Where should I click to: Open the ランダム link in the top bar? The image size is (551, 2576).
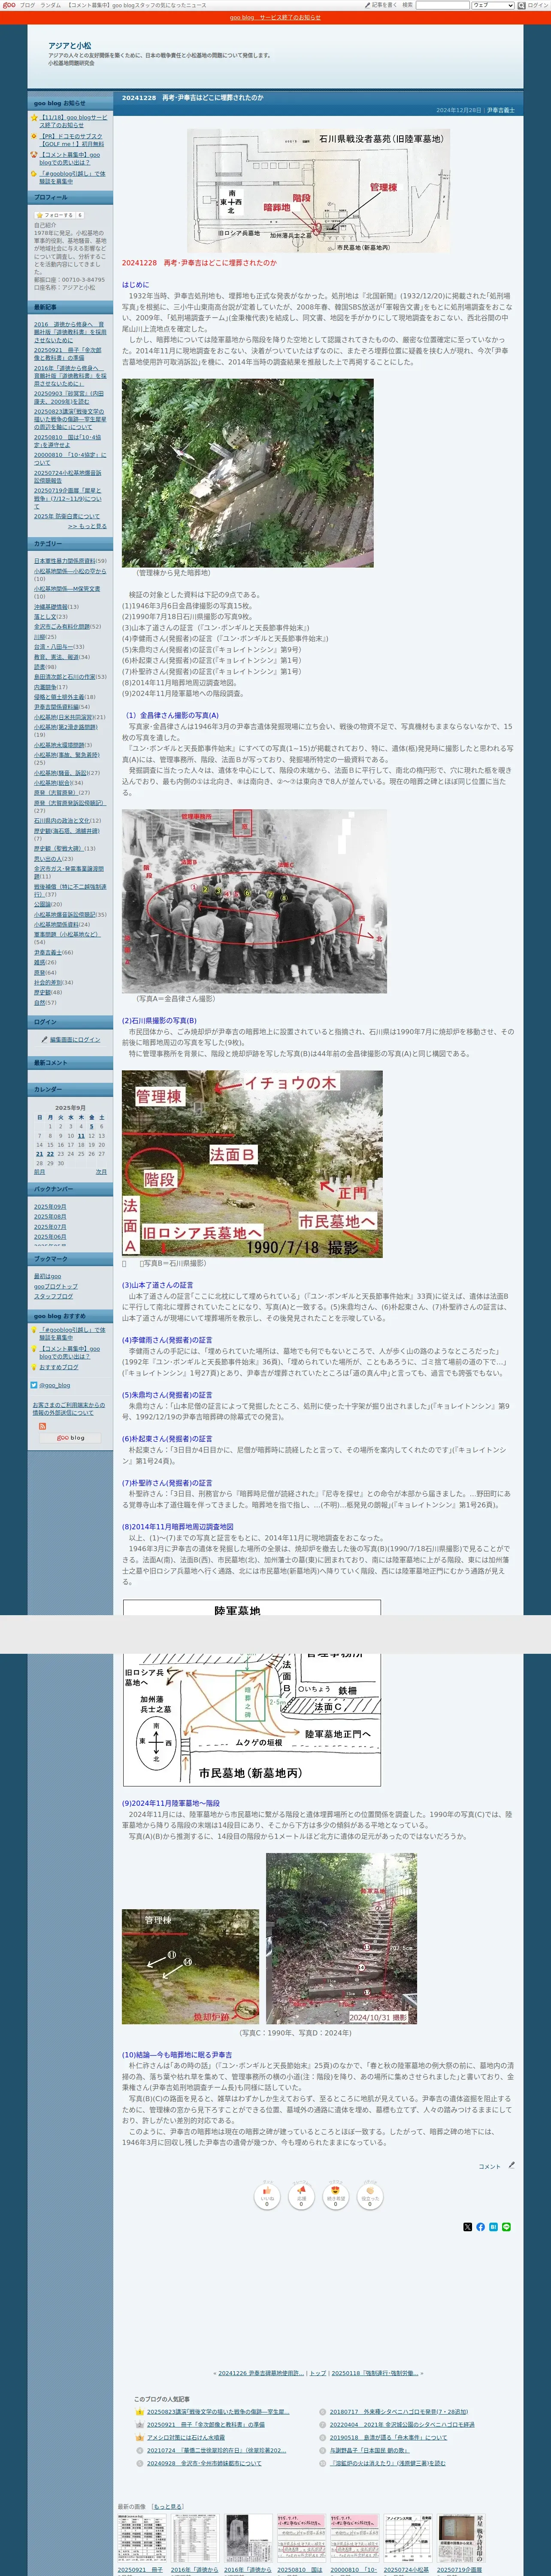click(x=50, y=5)
